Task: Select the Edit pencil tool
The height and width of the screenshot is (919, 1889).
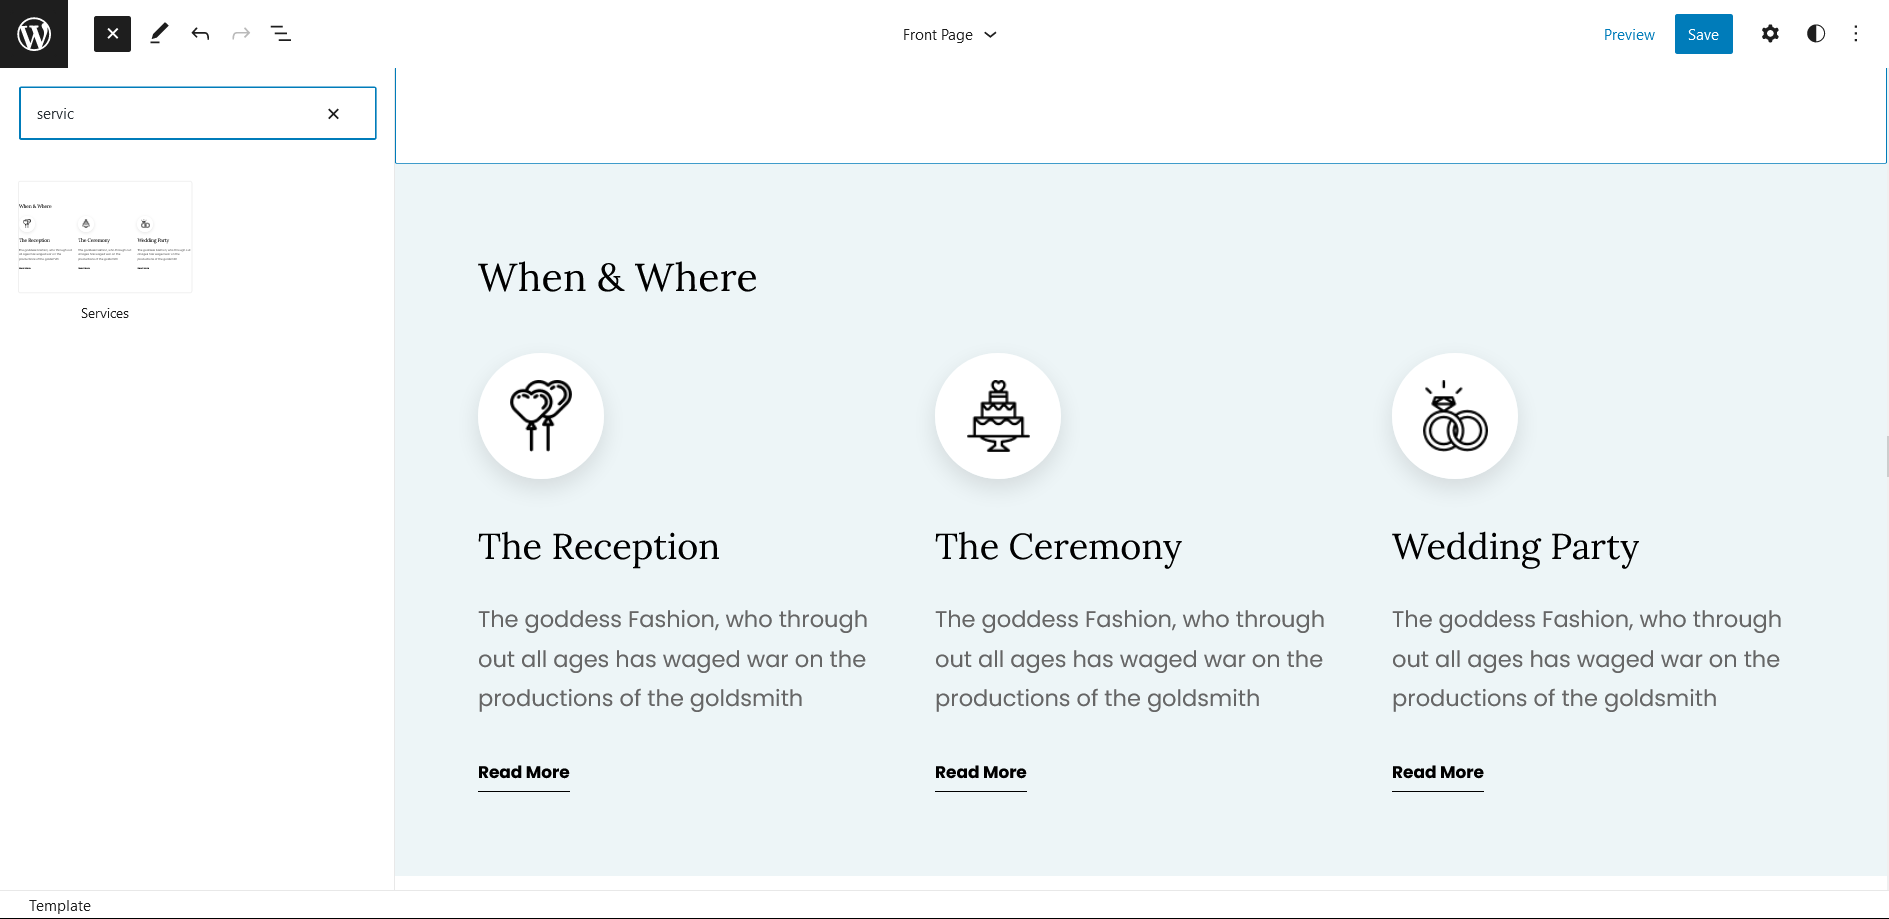Action: [x=159, y=34]
